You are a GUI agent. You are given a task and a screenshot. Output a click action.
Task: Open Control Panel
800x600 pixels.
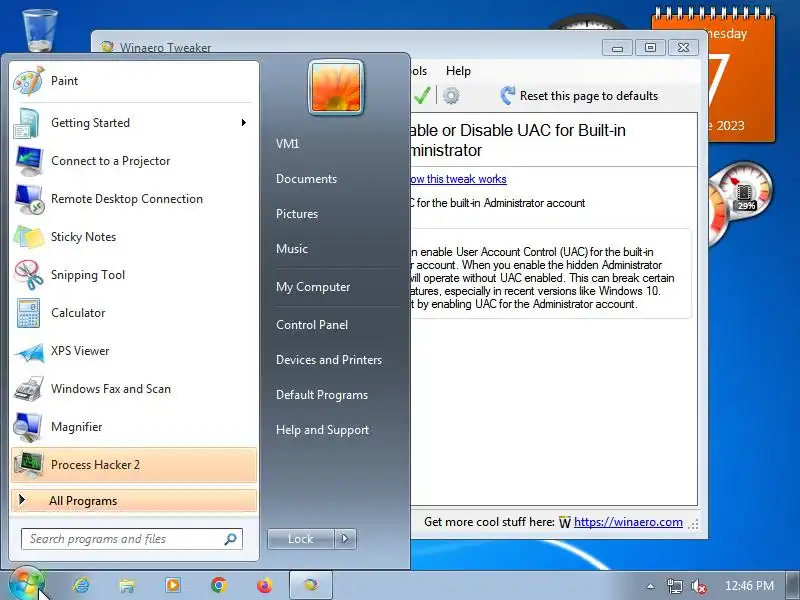[312, 325]
